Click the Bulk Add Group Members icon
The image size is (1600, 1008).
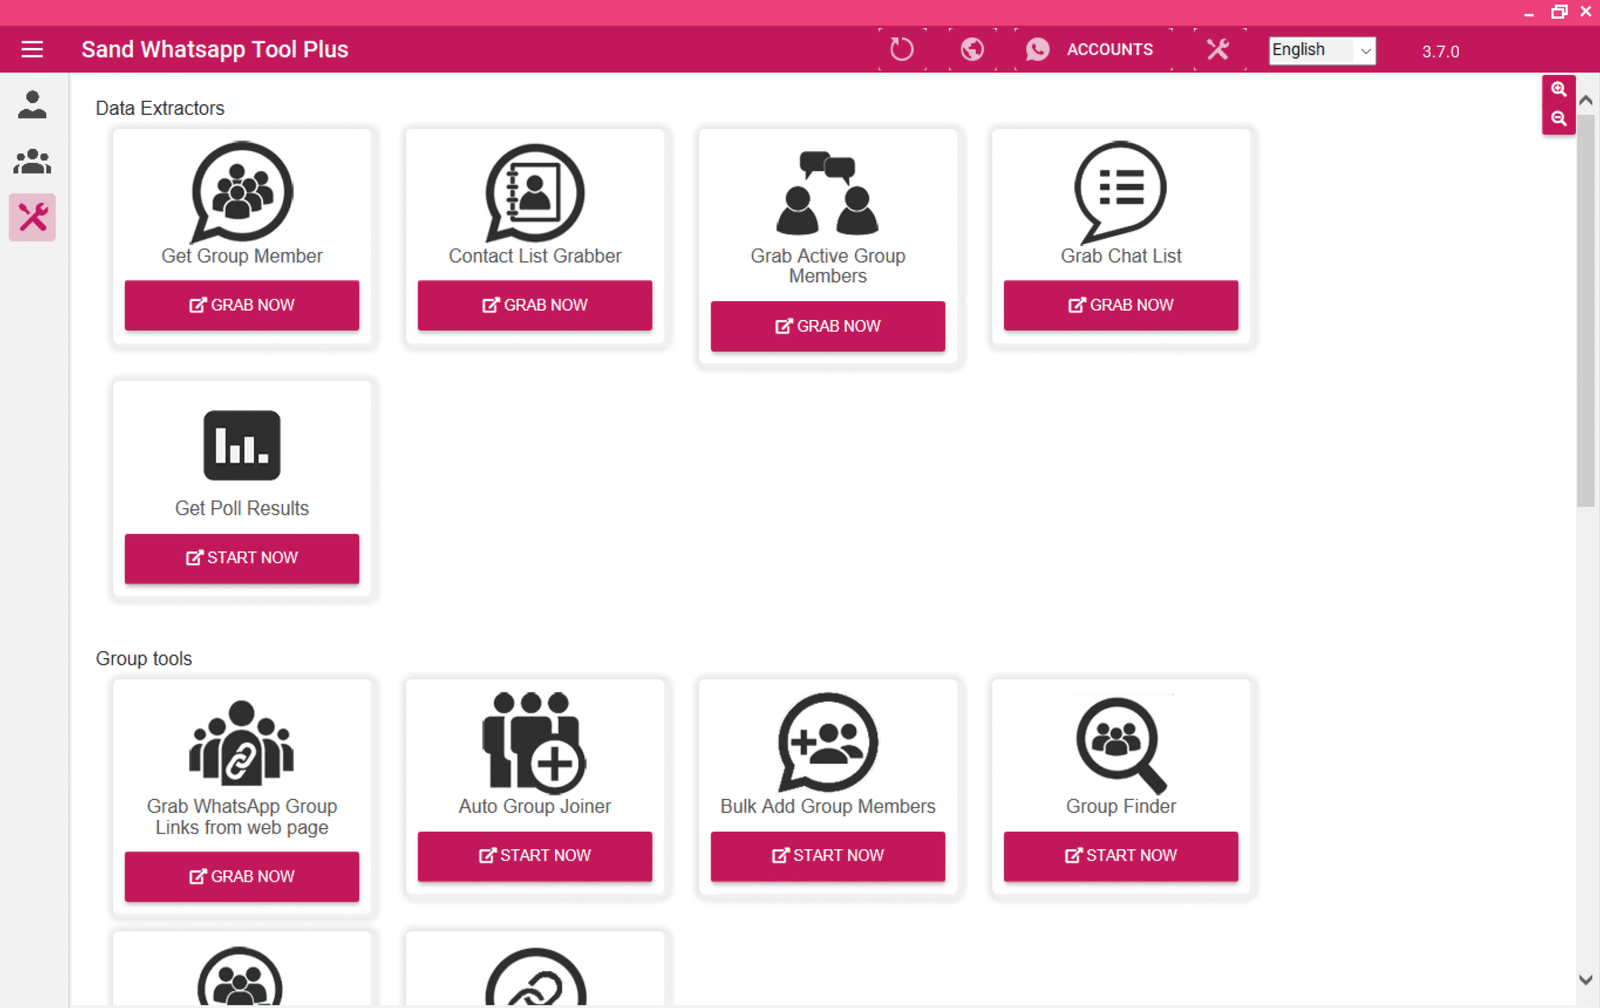[x=828, y=742]
